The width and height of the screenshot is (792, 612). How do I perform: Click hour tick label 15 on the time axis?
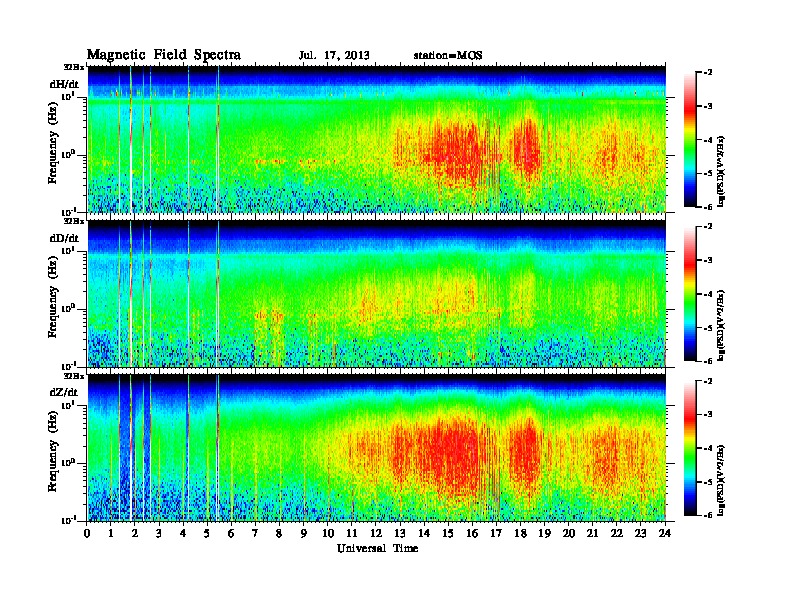pos(448,534)
